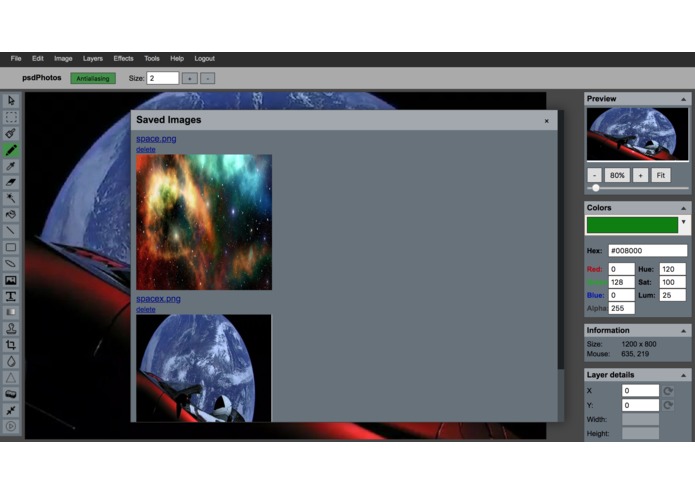Click the Alpha value input field
Screen dimensions: 695x494
(621, 308)
